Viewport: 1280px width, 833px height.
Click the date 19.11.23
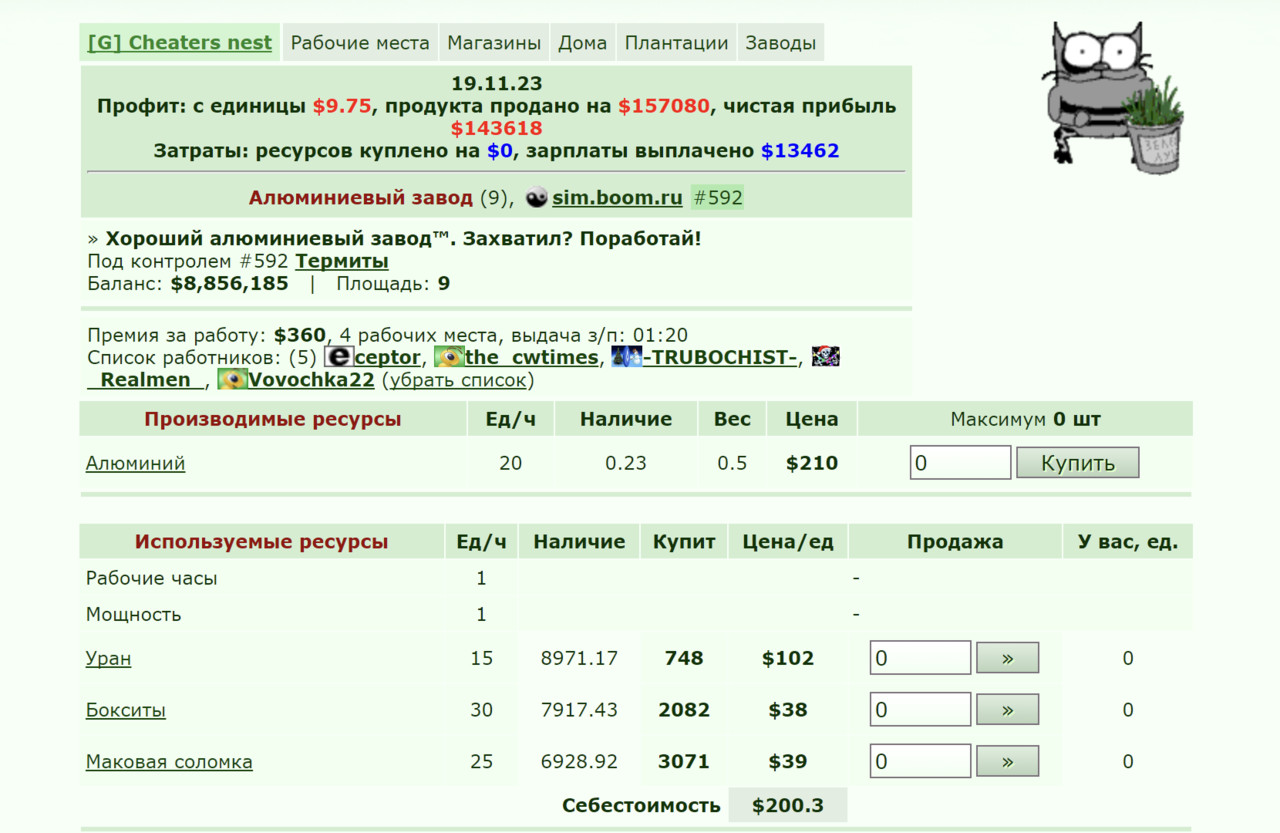pyautogui.click(x=496, y=84)
